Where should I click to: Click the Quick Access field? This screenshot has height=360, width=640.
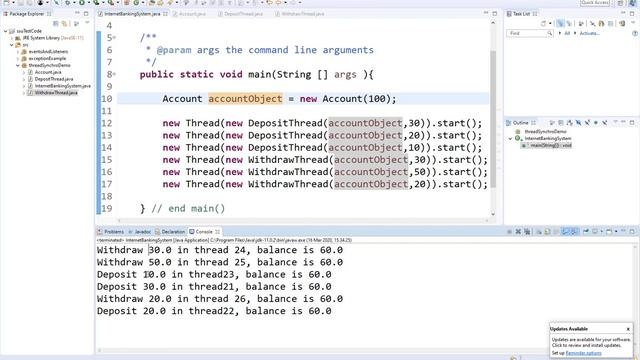click(x=595, y=2)
